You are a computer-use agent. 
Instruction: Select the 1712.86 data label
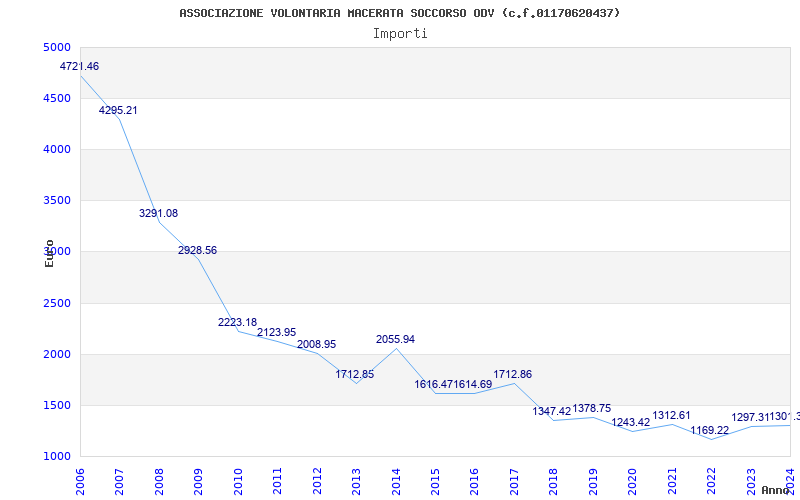tap(512, 374)
